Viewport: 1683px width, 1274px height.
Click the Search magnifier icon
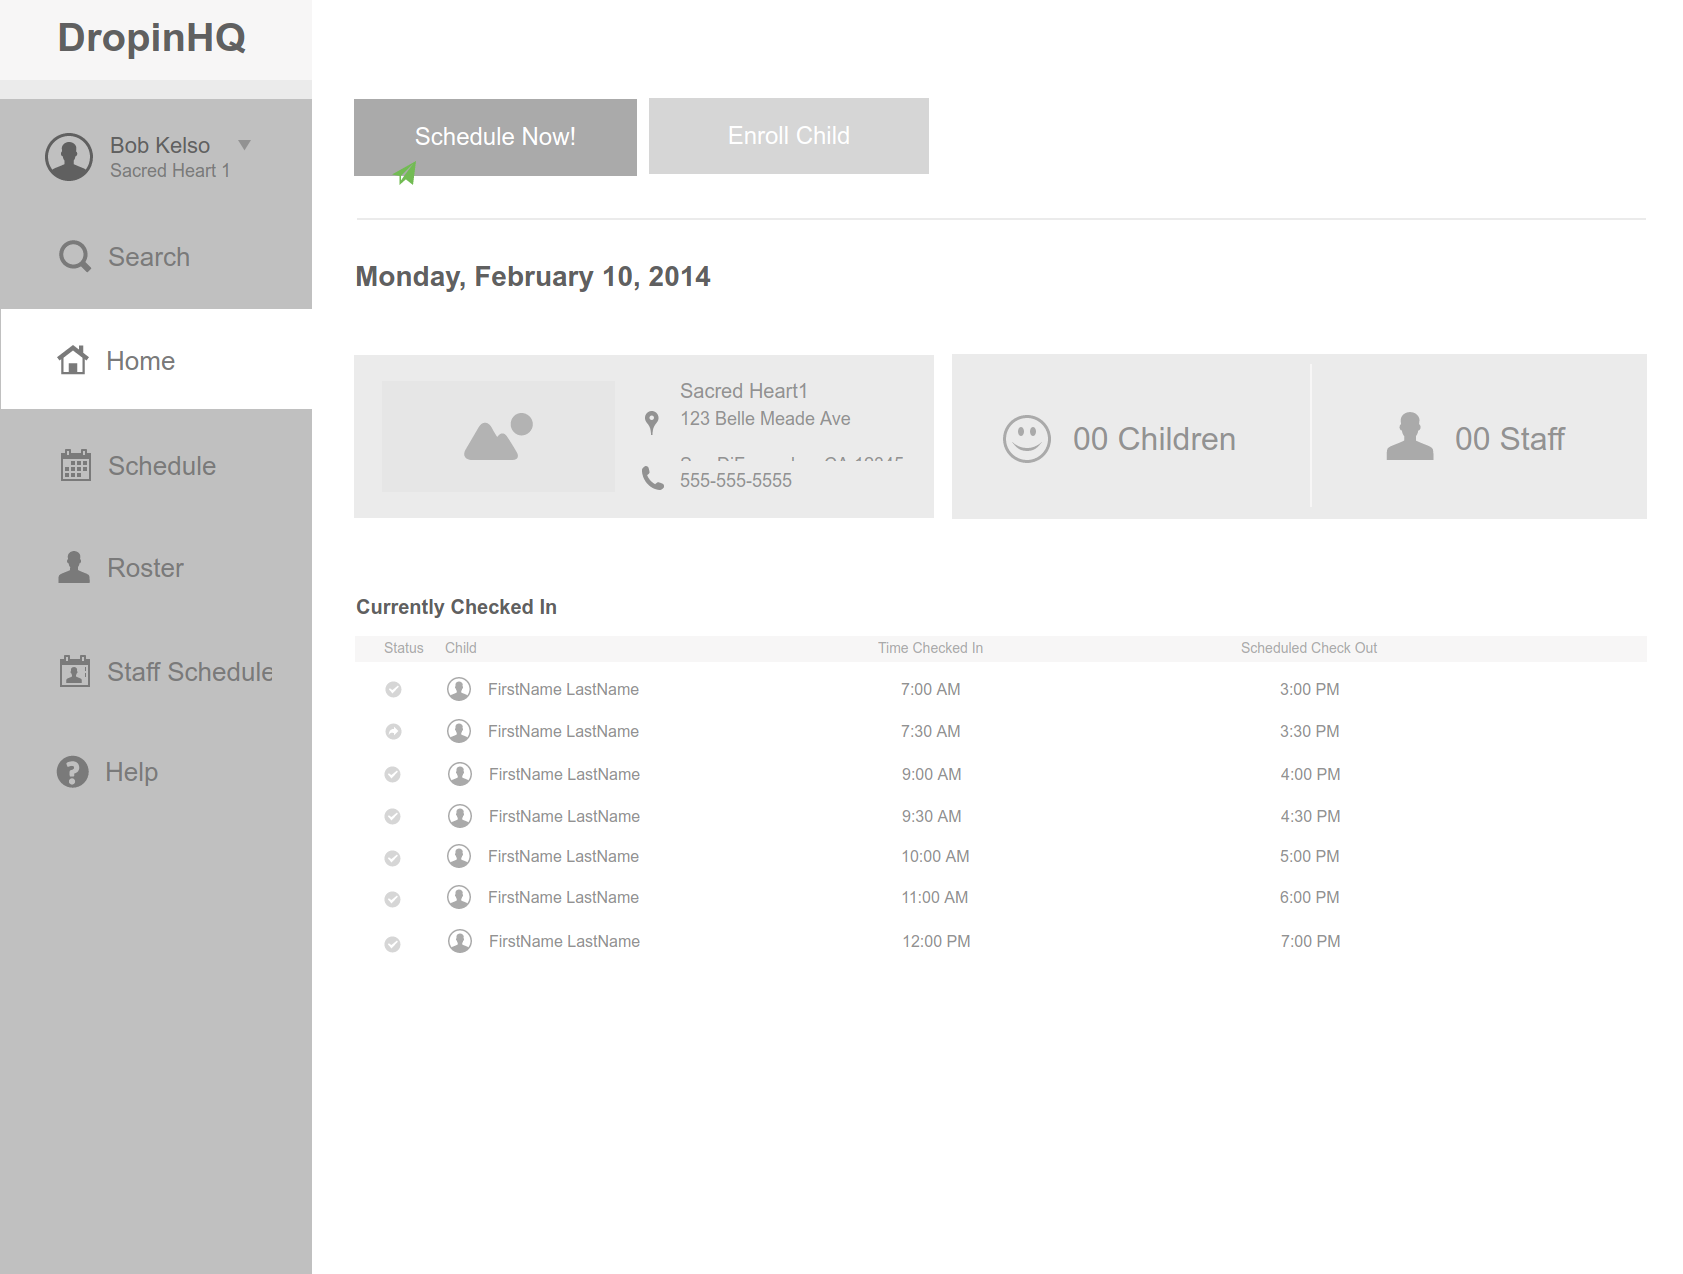(75, 257)
